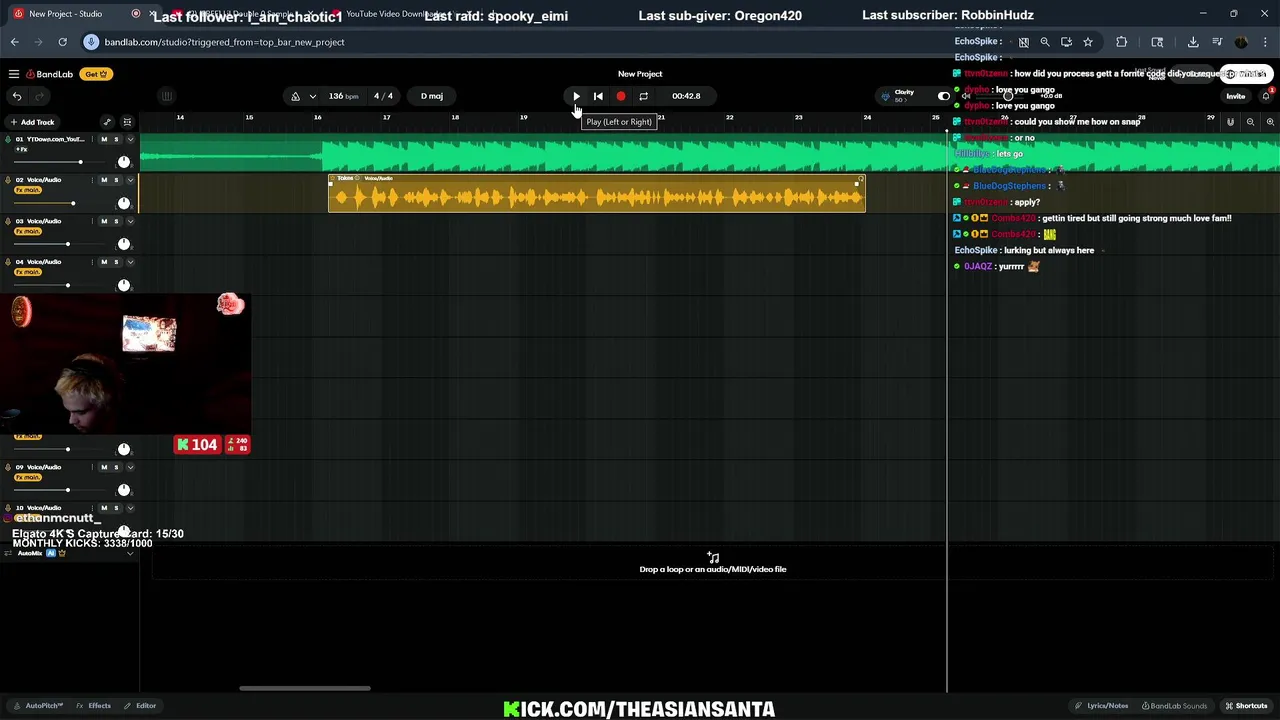Mute track 02 Voice/Audio
Screen dimensions: 1280x720
point(104,180)
